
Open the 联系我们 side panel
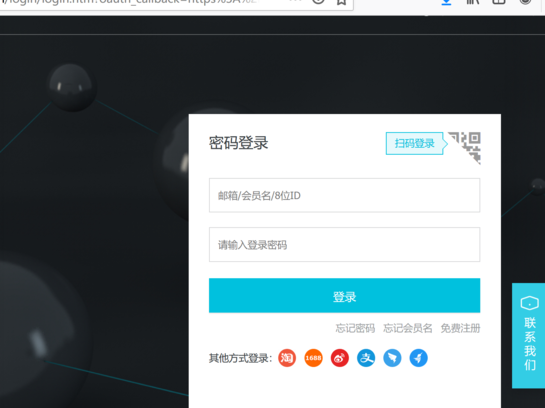[529, 335]
